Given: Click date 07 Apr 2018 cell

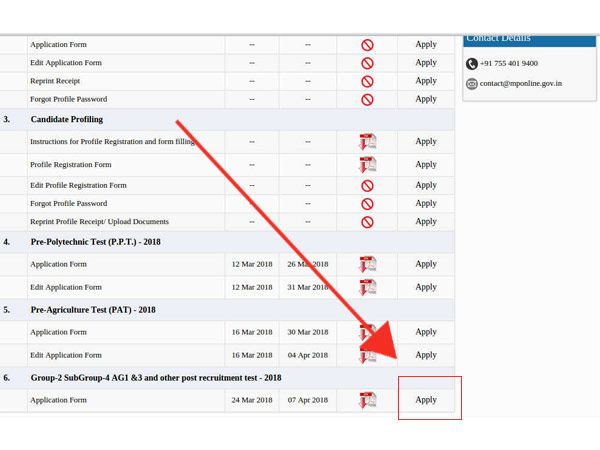Looking at the screenshot, I should coord(308,400).
